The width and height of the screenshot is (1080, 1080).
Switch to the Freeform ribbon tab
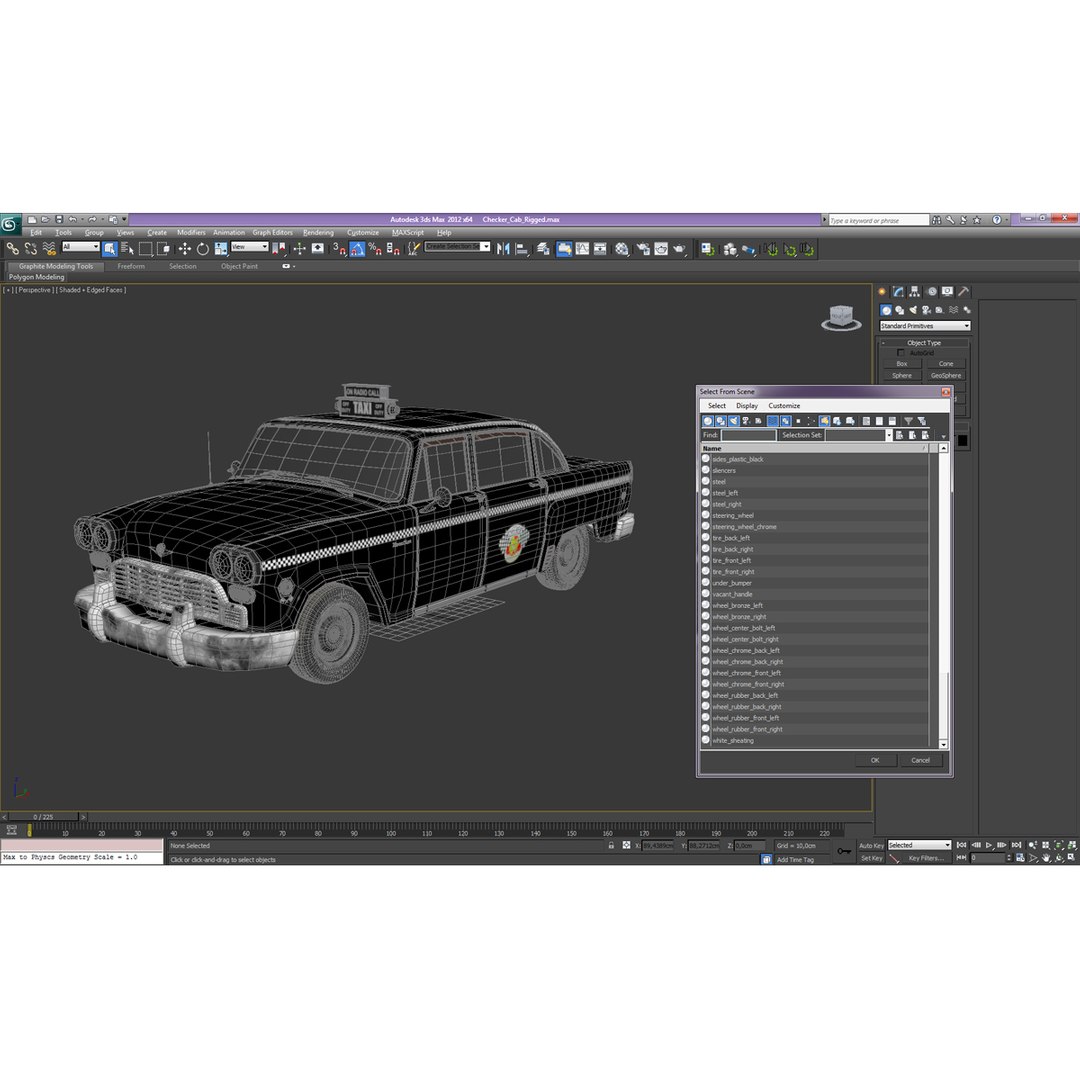(131, 267)
